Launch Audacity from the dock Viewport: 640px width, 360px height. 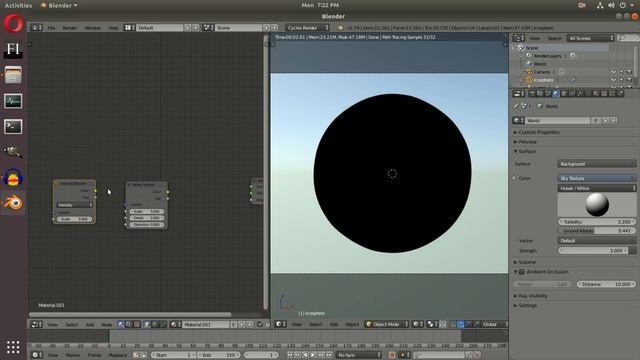pos(13,178)
